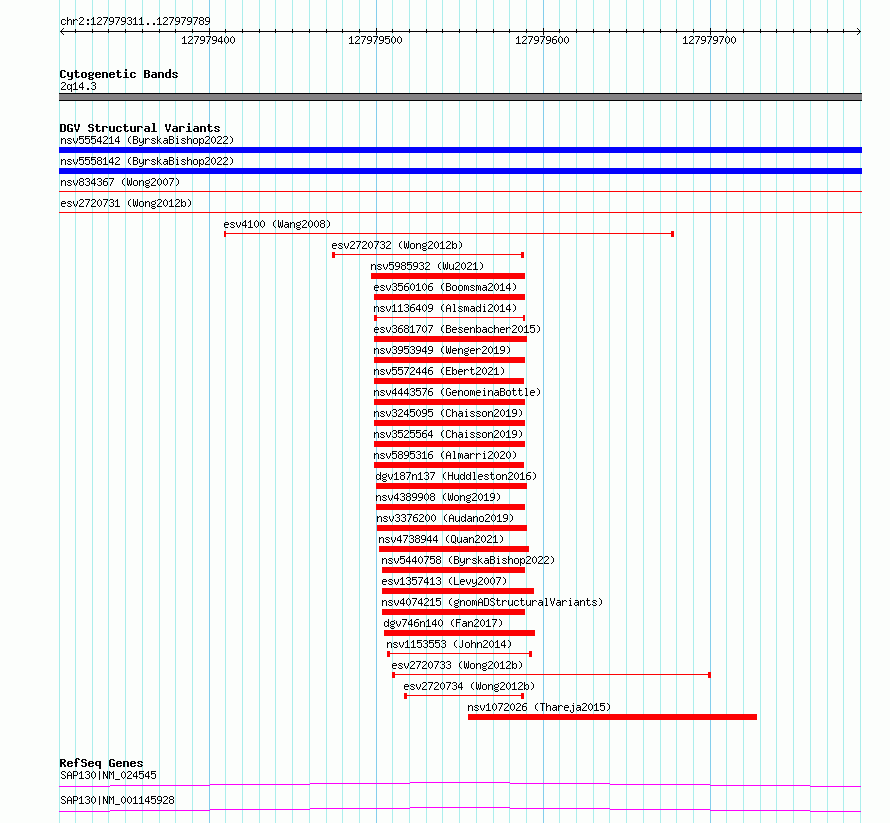Click the 127979500 ruler tick label
Image resolution: width=890 pixels, height=823 pixels.
pos(375,40)
